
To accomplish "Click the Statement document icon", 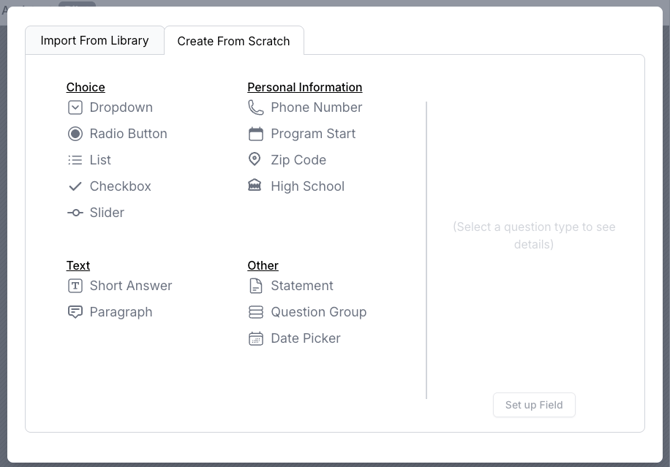I will click(x=256, y=286).
